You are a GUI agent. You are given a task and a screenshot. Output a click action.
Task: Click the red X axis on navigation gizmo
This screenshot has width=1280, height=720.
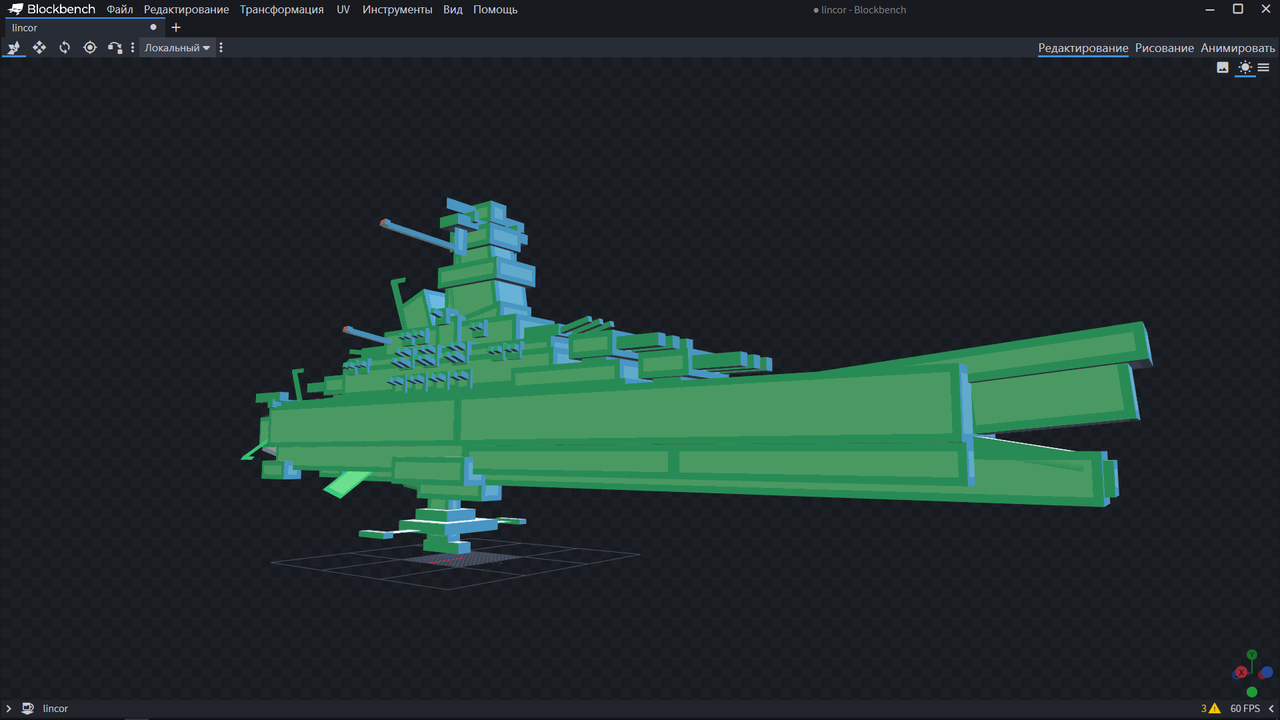point(1241,672)
